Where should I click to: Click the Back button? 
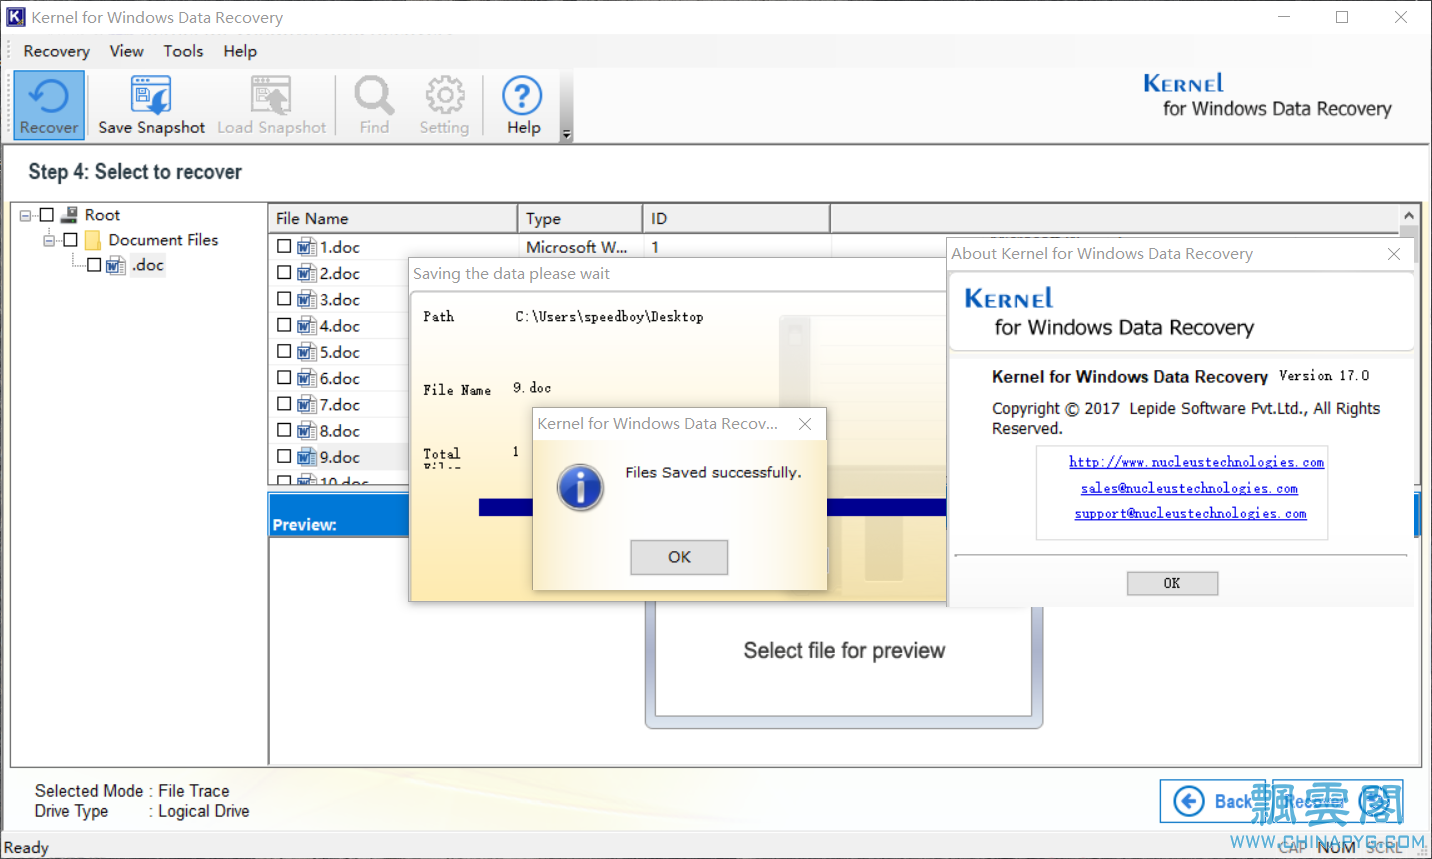coord(1214,801)
